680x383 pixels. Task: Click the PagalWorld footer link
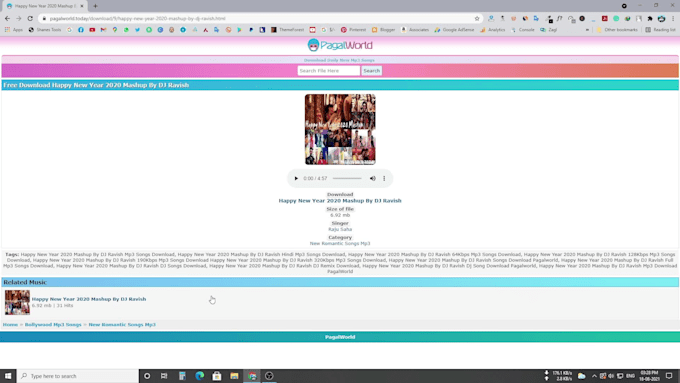[x=340, y=337]
